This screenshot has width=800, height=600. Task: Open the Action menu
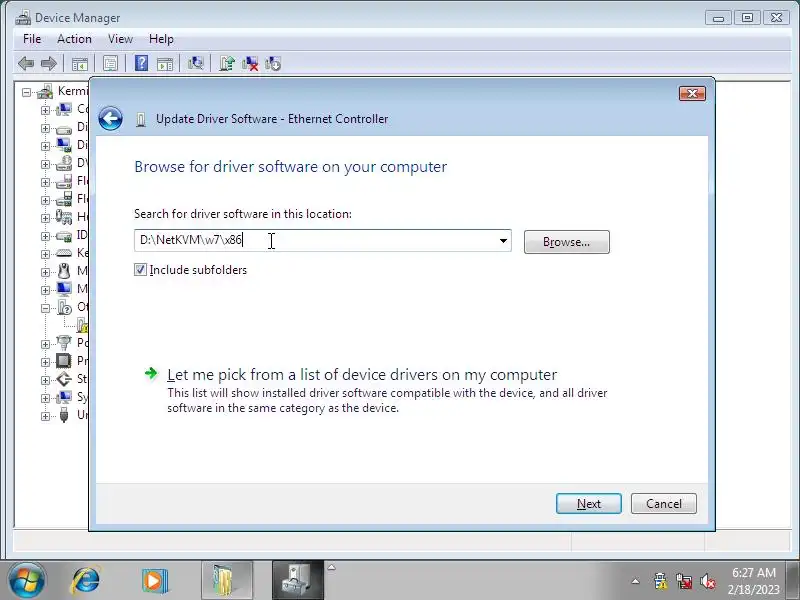click(x=74, y=39)
